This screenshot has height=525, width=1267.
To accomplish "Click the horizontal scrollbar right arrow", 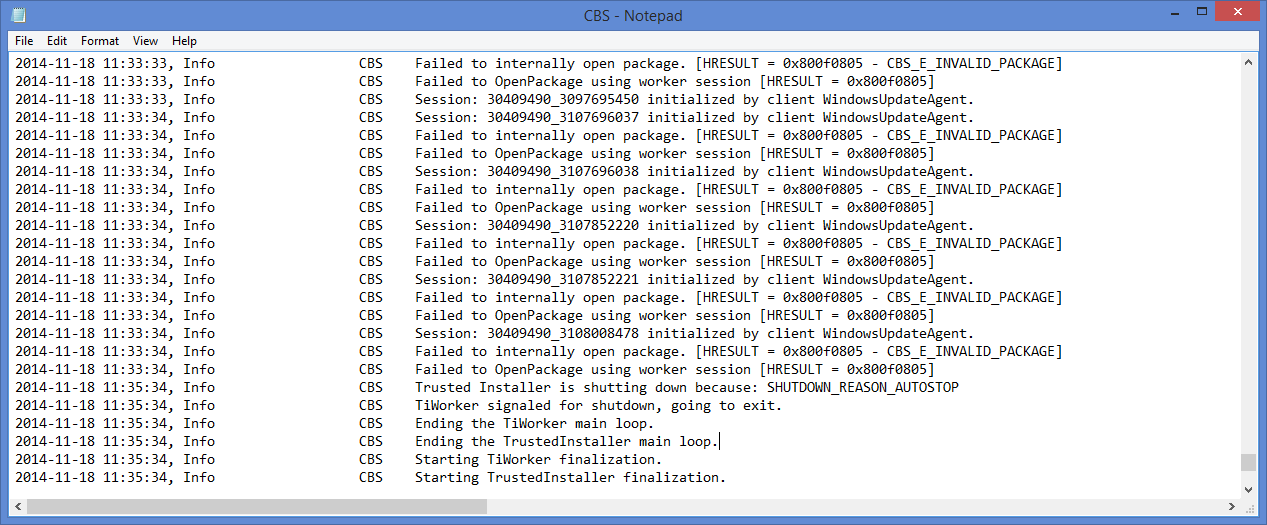I will pos(1230,507).
